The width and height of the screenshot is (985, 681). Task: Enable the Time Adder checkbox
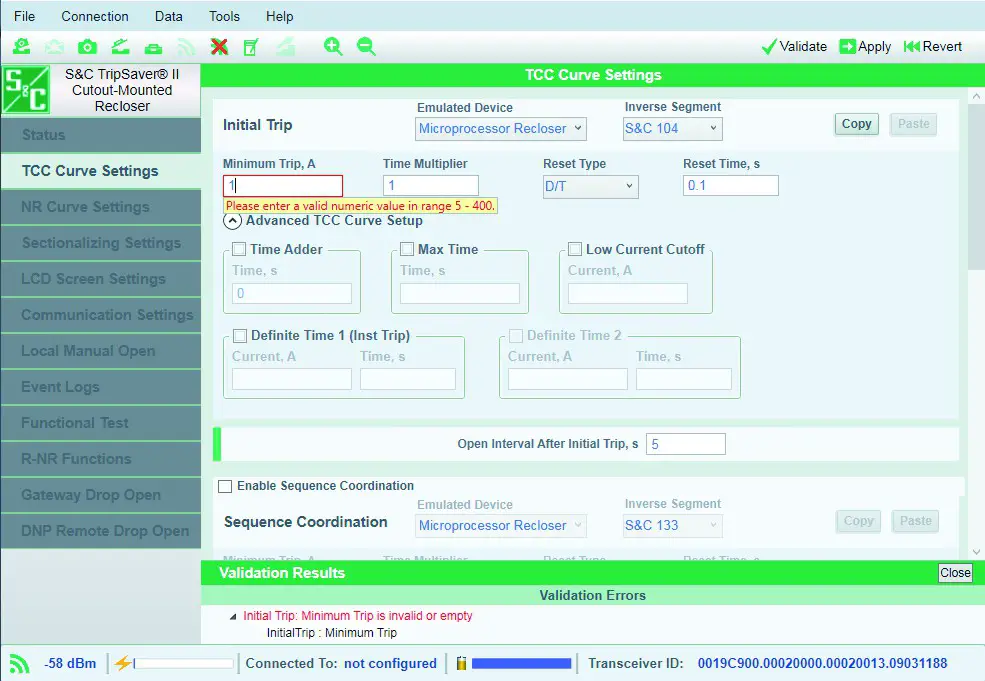tap(239, 249)
